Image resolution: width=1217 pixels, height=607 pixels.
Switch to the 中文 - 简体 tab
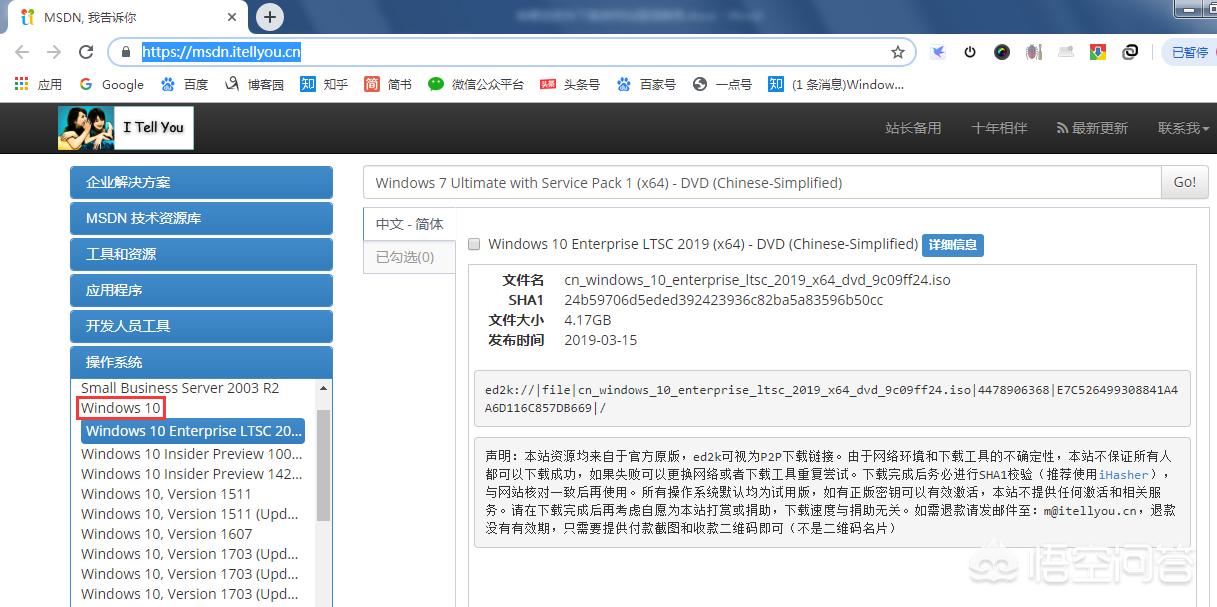(x=409, y=224)
